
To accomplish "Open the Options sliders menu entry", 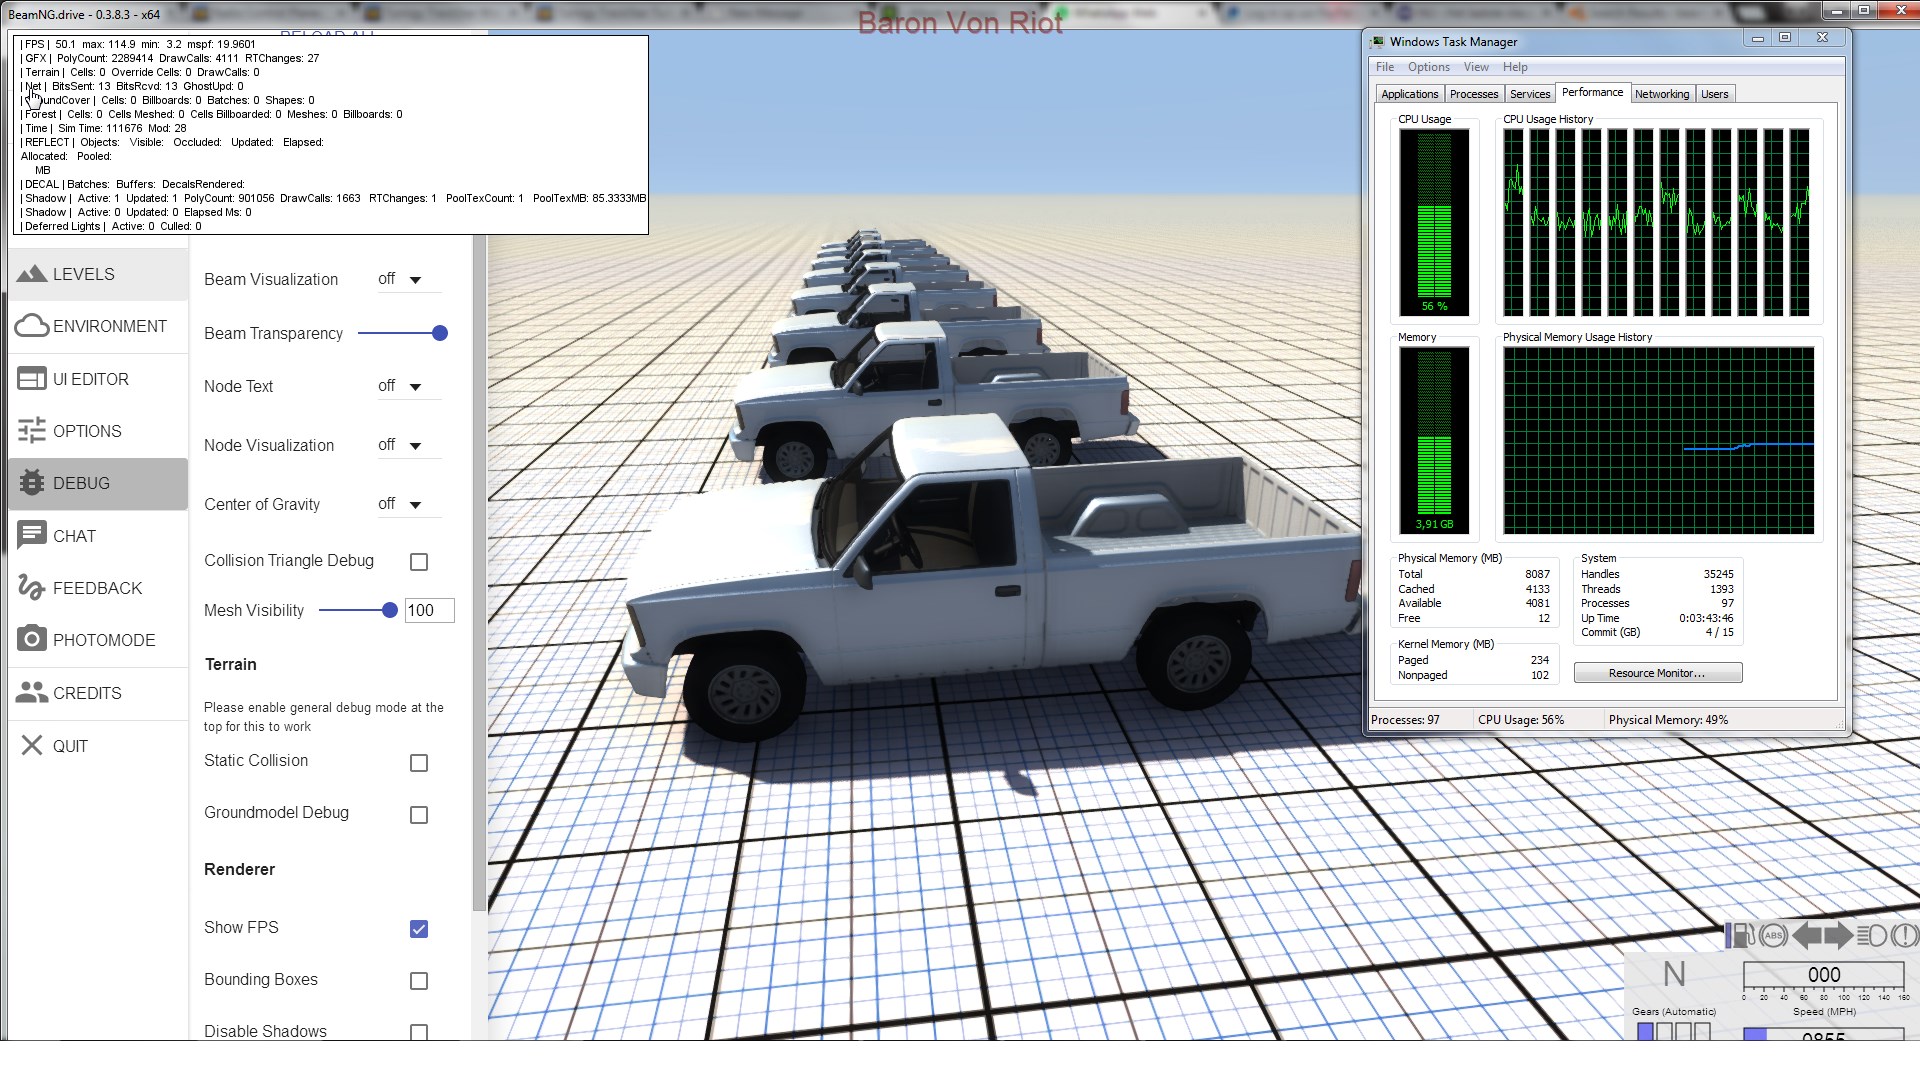I will click(x=98, y=431).
